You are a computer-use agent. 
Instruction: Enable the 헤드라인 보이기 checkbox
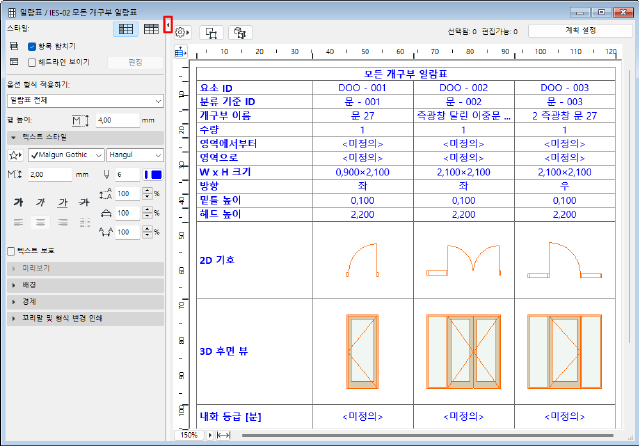pyautogui.click(x=32, y=61)
